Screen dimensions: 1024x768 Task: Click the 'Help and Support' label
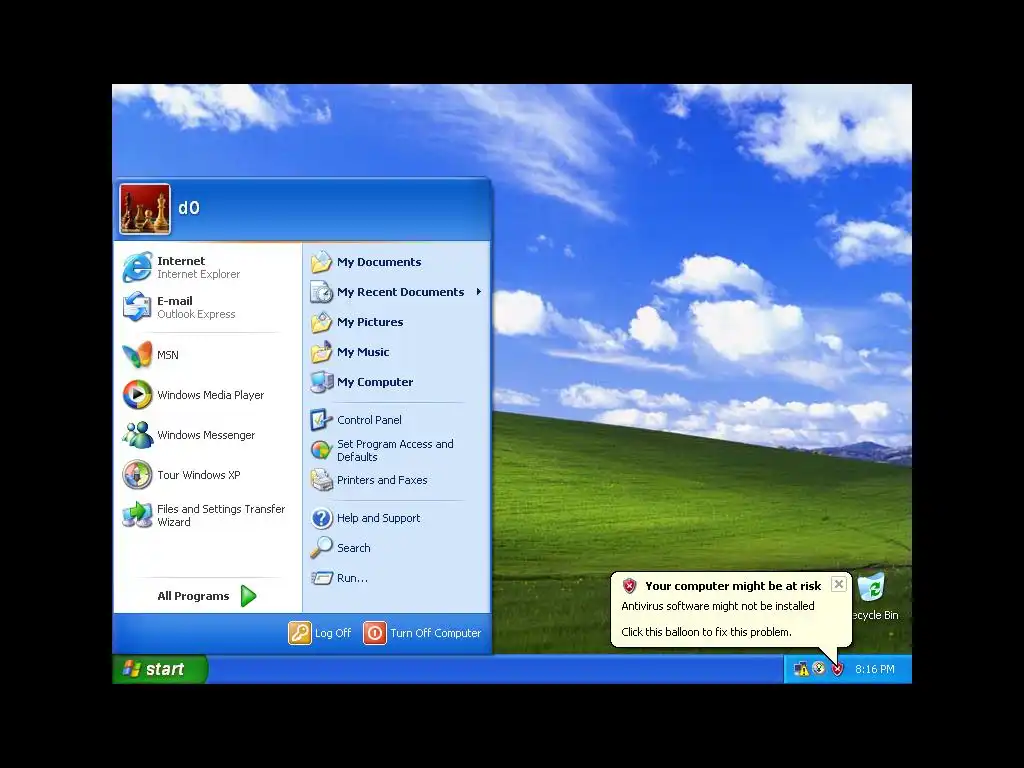(378, 518)
